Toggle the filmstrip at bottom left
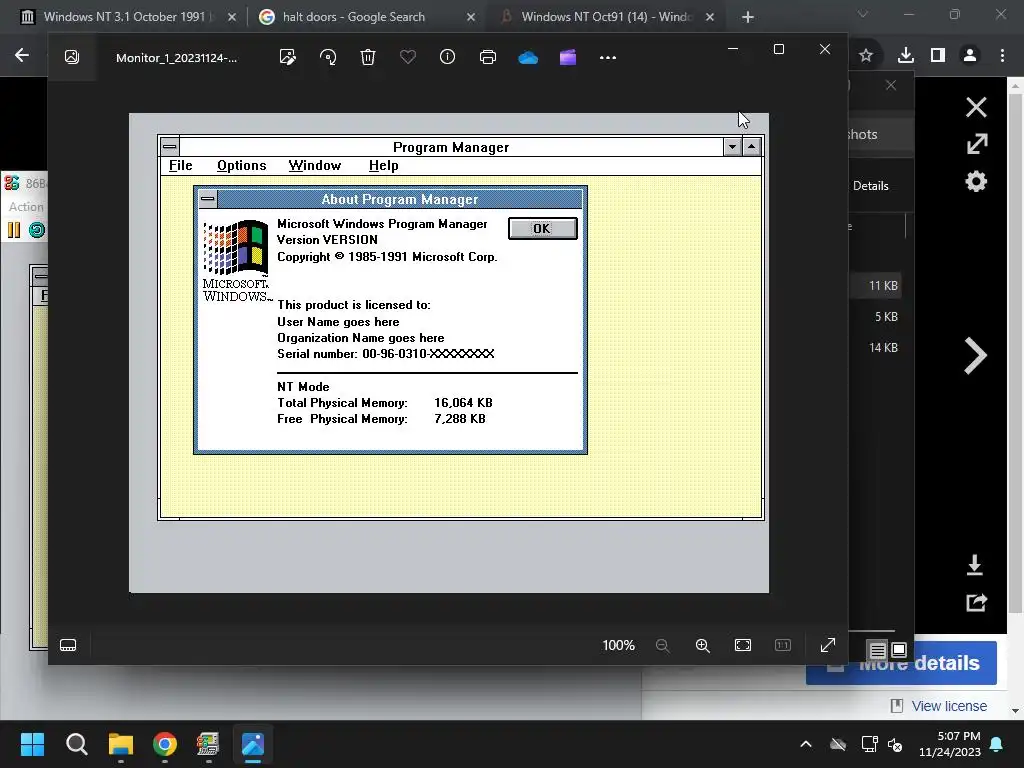The height and width of the screenshot is (768, 1024). click(68, 645)
